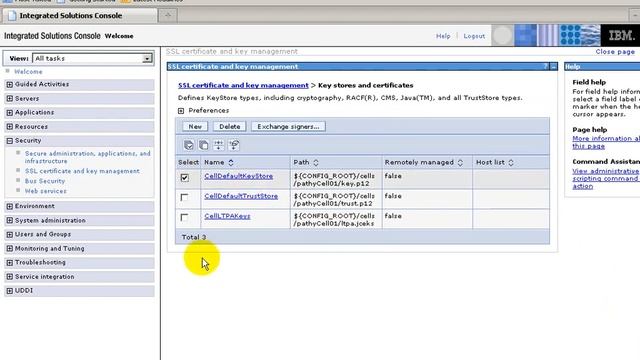Check the CellDefaultTrustStore checkbox
The width and height of the screenshot is (640, 360).
point(184,198)
